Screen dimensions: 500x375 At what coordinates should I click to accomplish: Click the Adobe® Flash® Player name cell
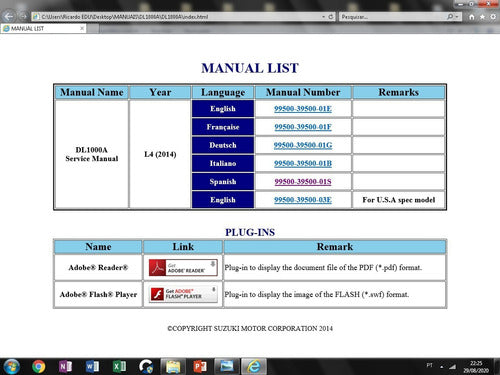[x=98, y=294]
